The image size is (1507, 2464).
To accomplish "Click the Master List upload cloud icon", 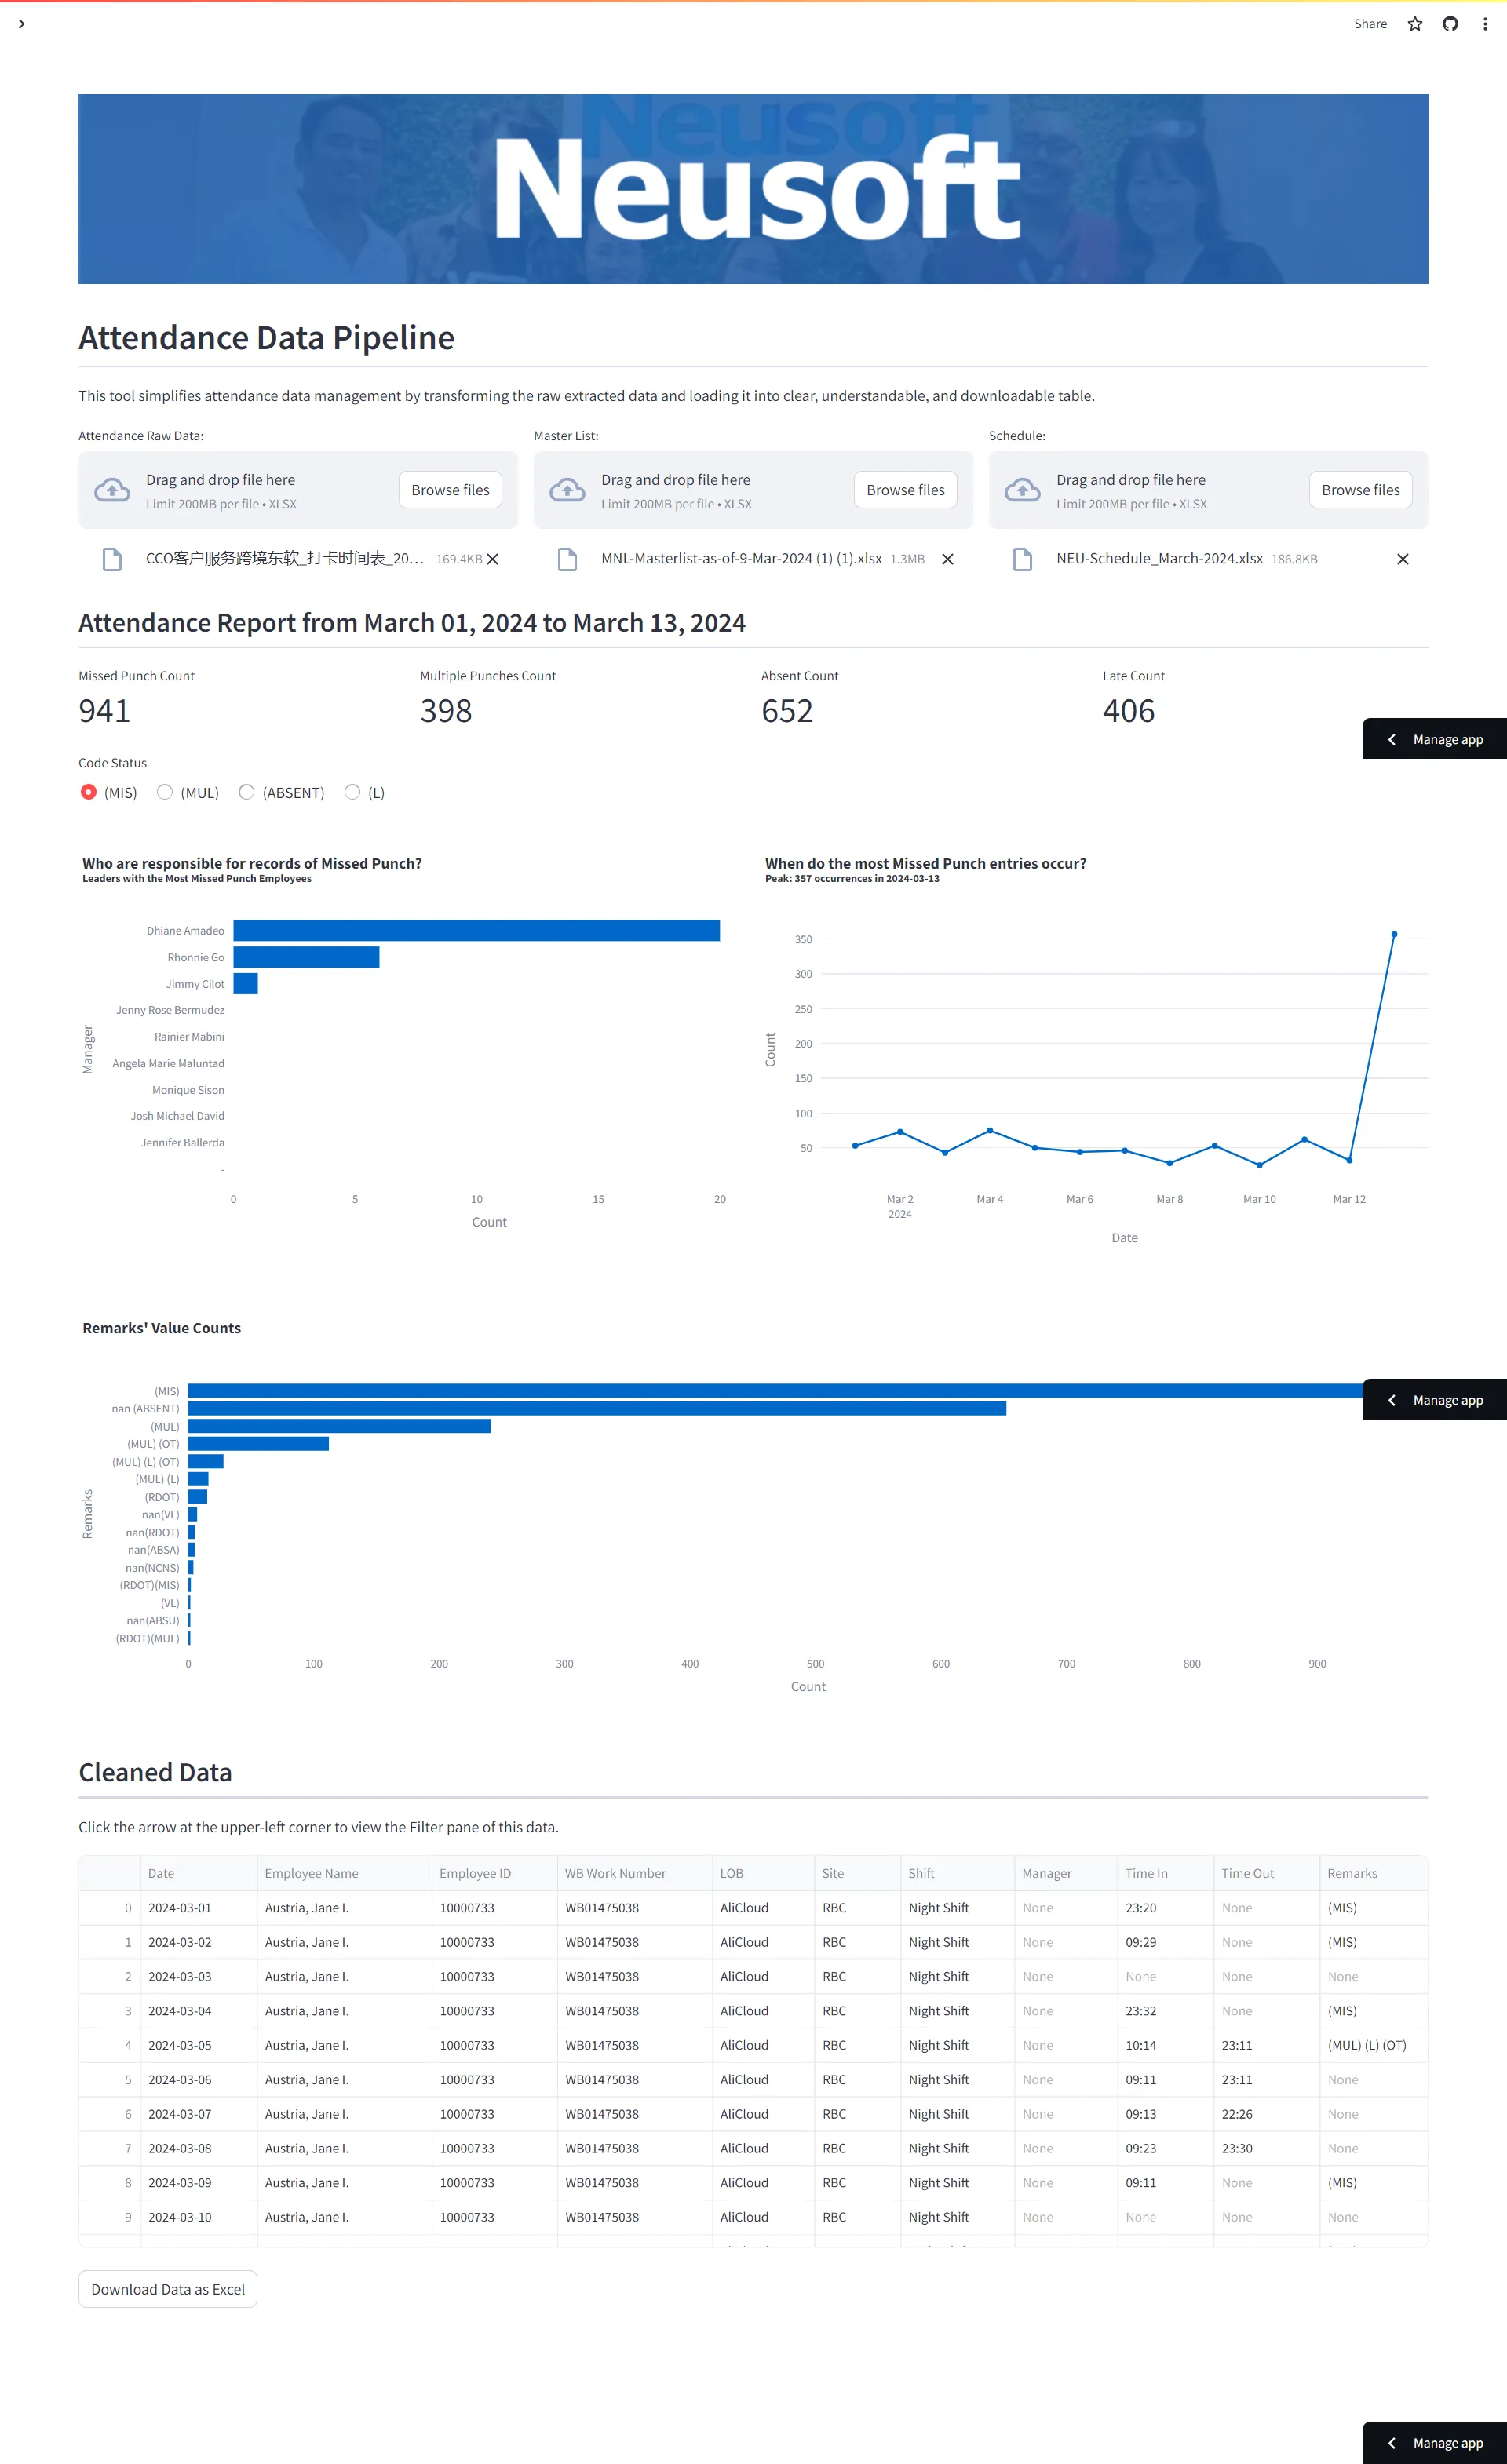I will (567, 490).
